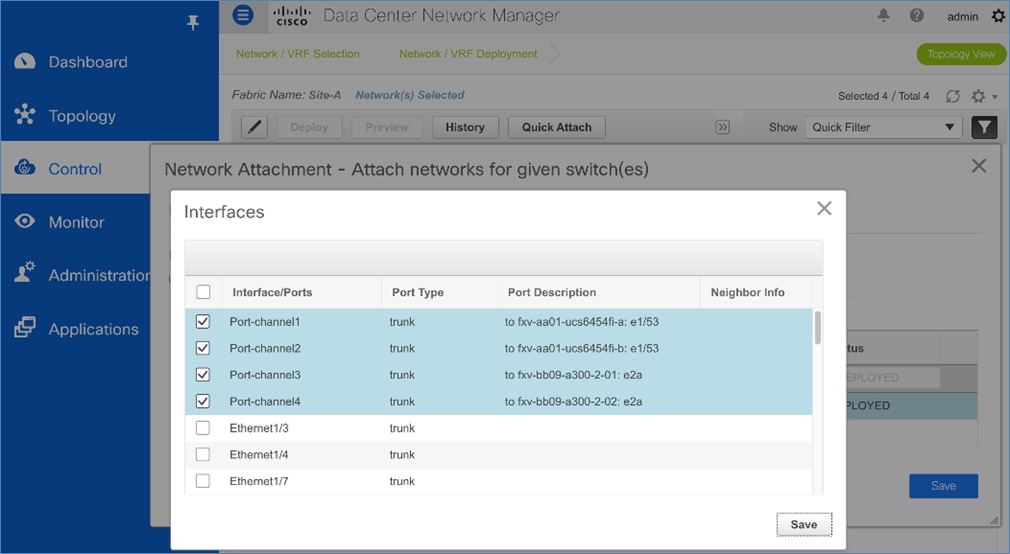
Task: Click the pencil edit icon
Action: 254,127
